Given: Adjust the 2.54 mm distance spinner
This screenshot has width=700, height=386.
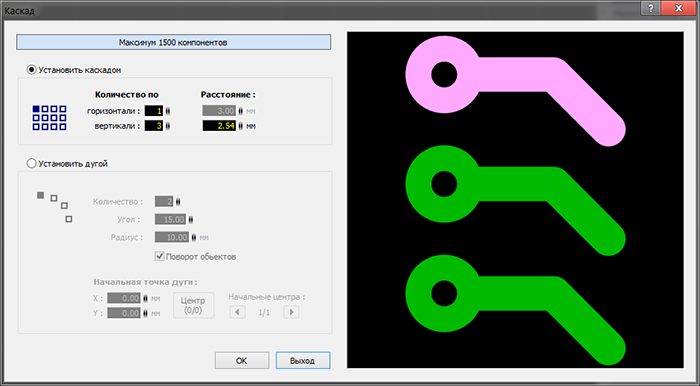Looking at the screenshot, I should [x=241, y=126].
